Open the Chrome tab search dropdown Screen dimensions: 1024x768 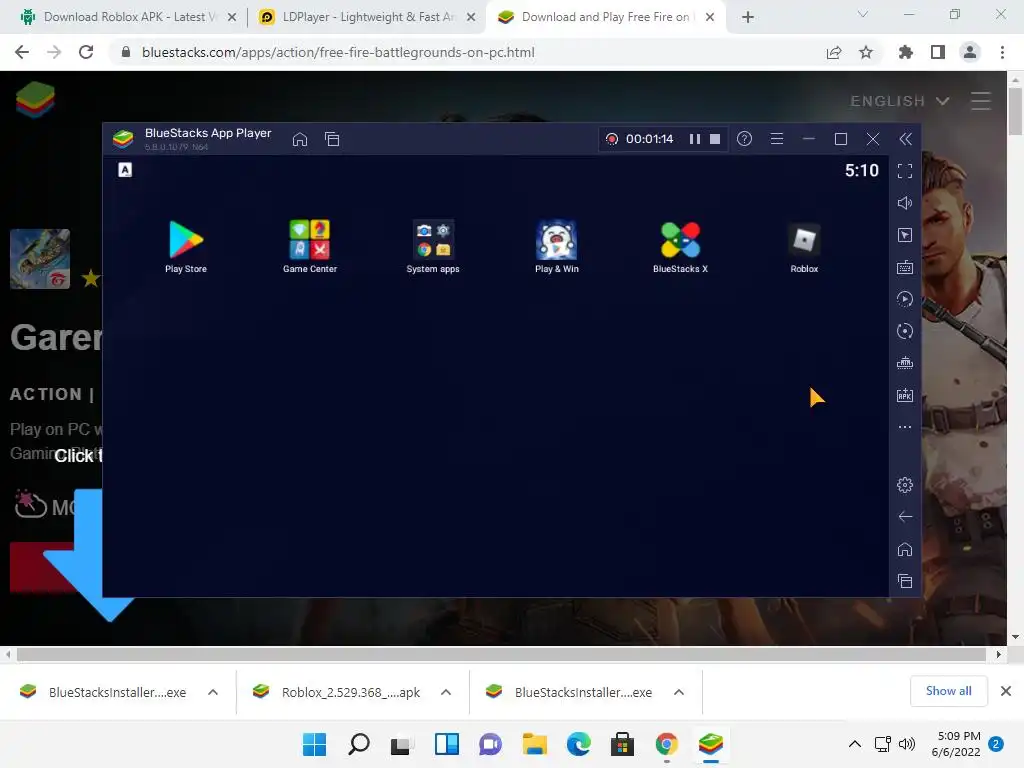pyautogui.click(x=863, y=14)
